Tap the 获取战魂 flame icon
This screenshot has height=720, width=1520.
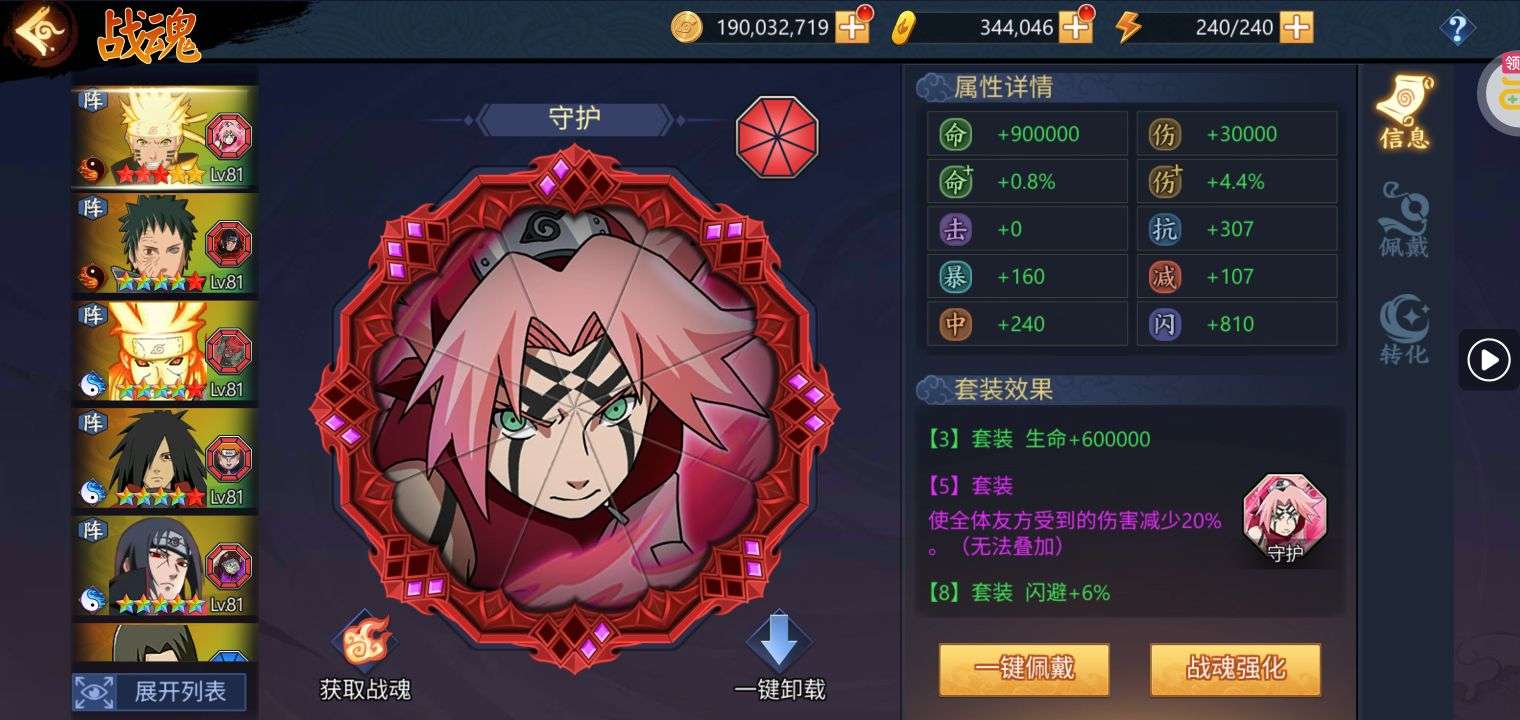365,641
